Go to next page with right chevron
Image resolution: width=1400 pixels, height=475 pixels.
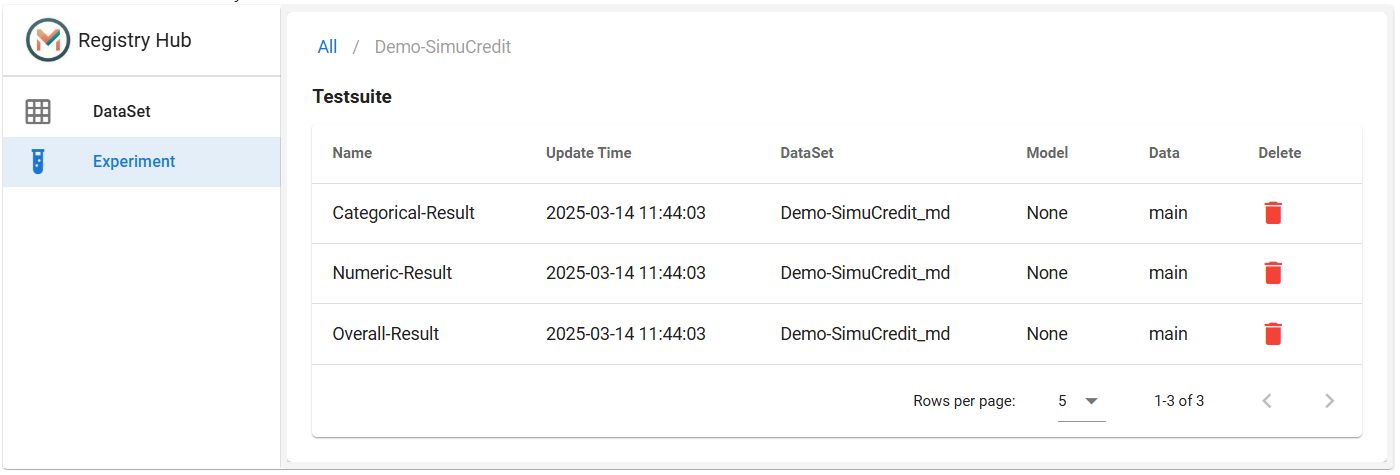[x=1329, y=401]
